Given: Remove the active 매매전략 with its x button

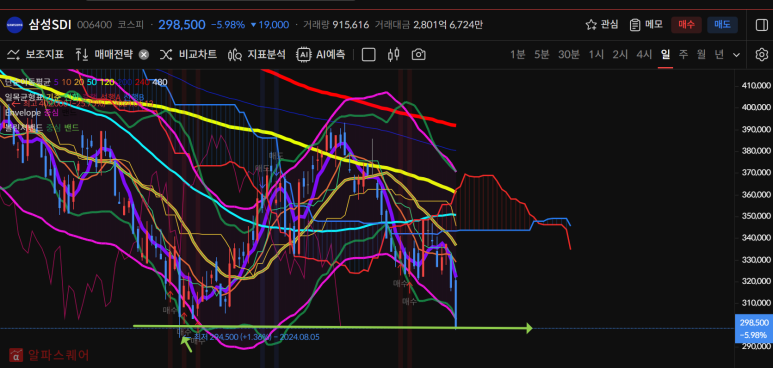Looking at the screenshot, I should [143, 54].
